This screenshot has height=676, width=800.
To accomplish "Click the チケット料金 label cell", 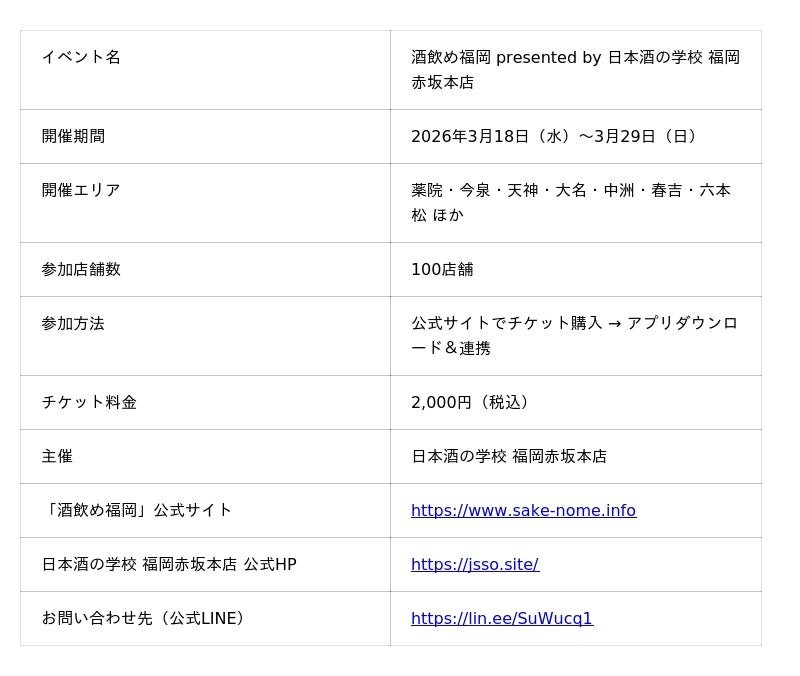I will [x=89, y=402].
